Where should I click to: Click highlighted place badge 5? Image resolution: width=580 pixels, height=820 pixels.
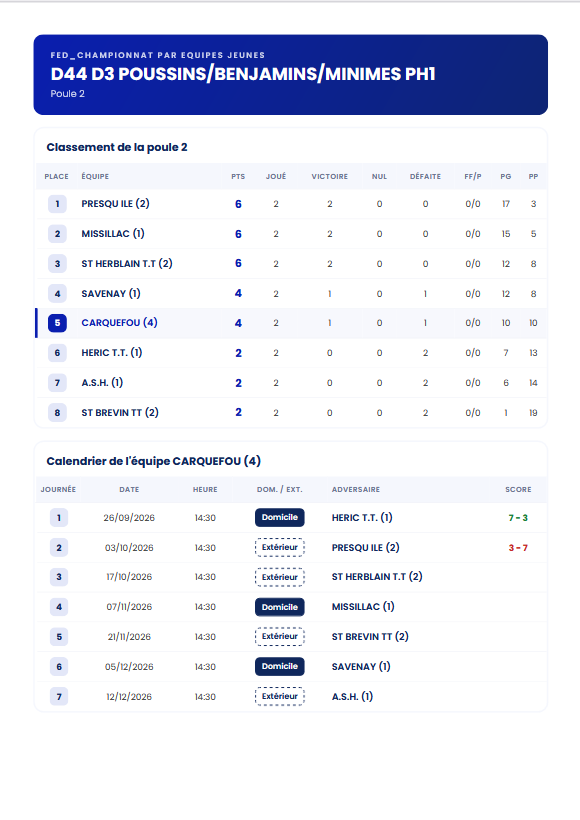[x=57, y=323]
